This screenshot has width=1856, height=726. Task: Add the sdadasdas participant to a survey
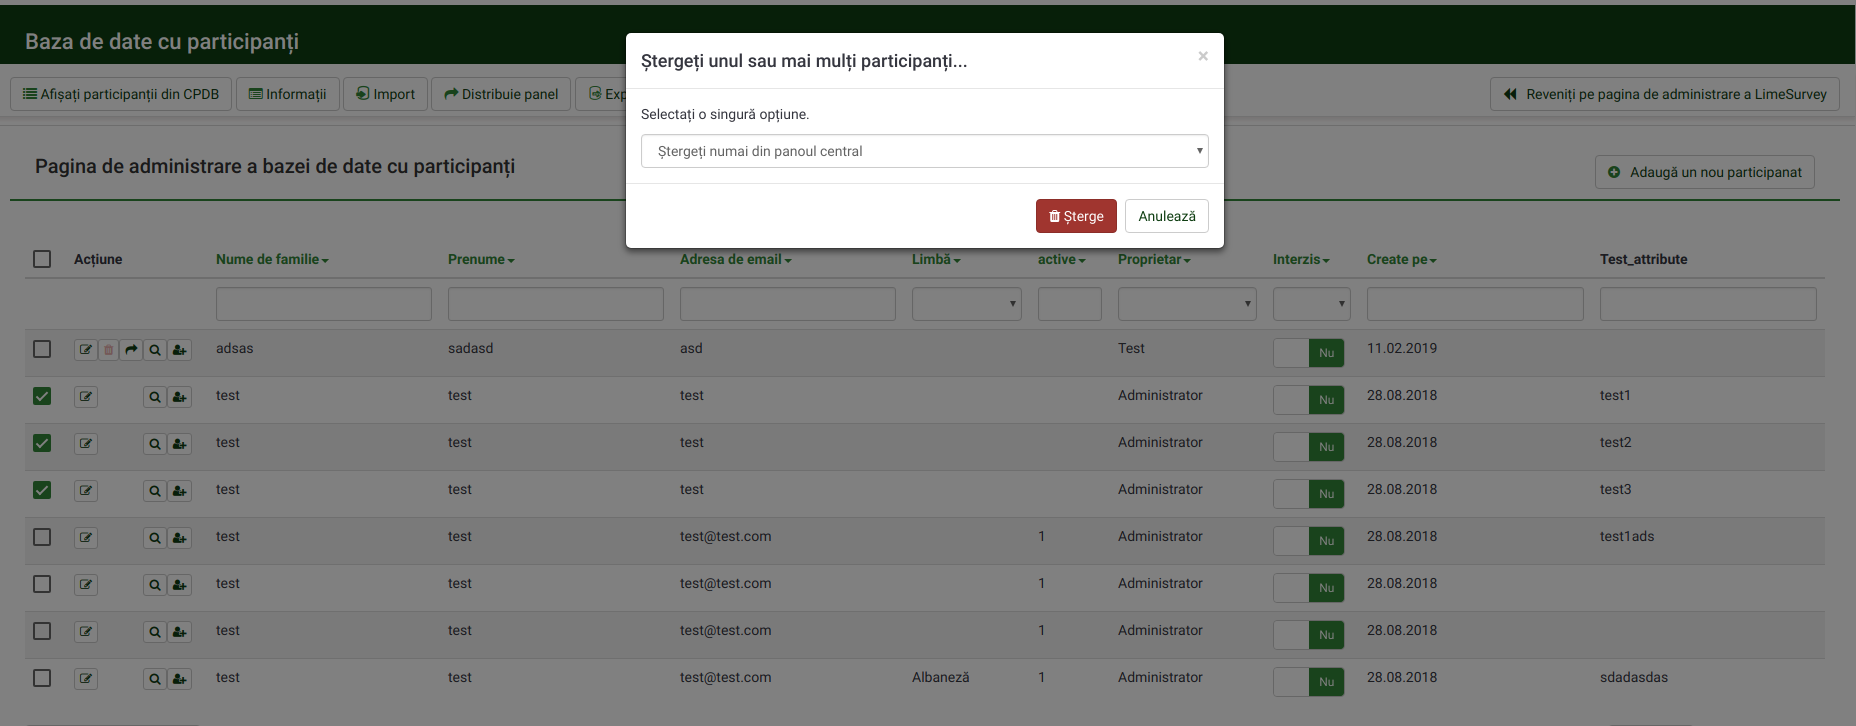pyautogui.click(x=179, y=679)
